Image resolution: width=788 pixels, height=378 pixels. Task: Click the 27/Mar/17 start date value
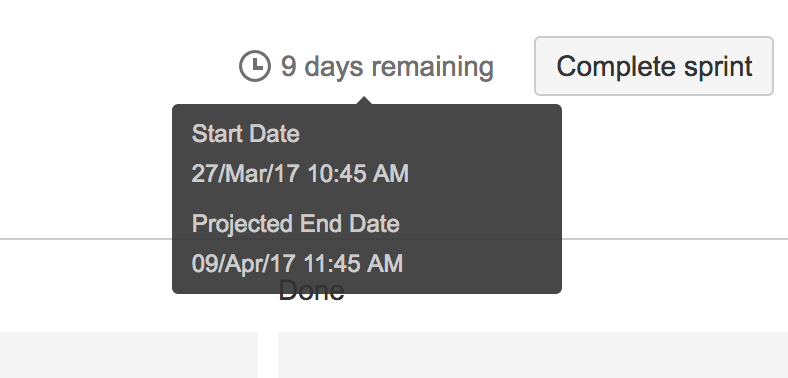300,174
